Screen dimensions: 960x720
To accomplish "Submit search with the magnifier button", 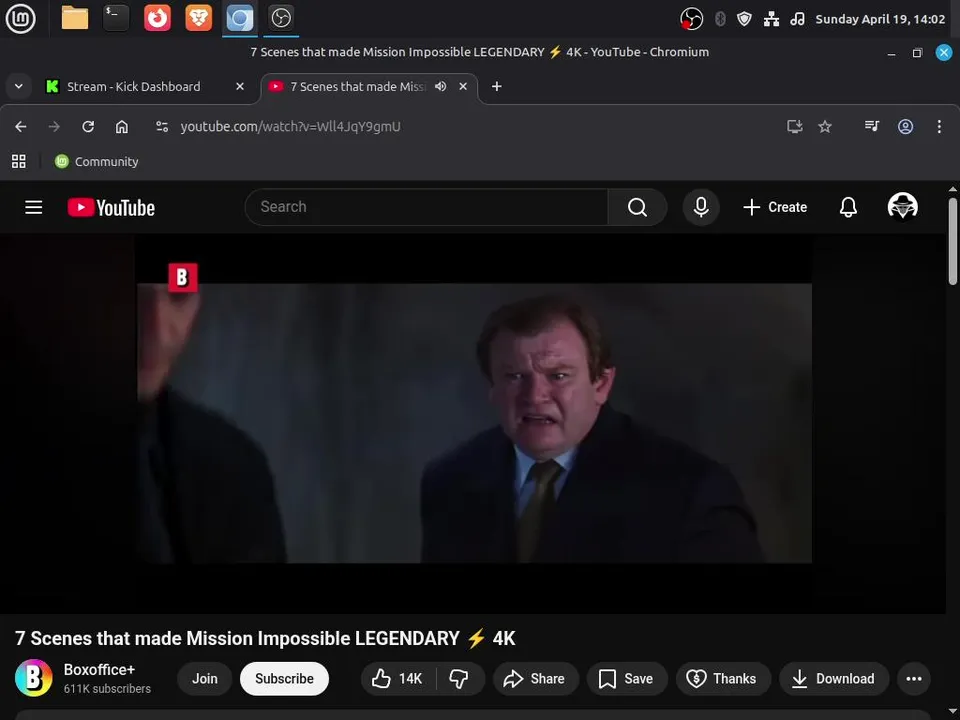I will click(x=637, y=207).
